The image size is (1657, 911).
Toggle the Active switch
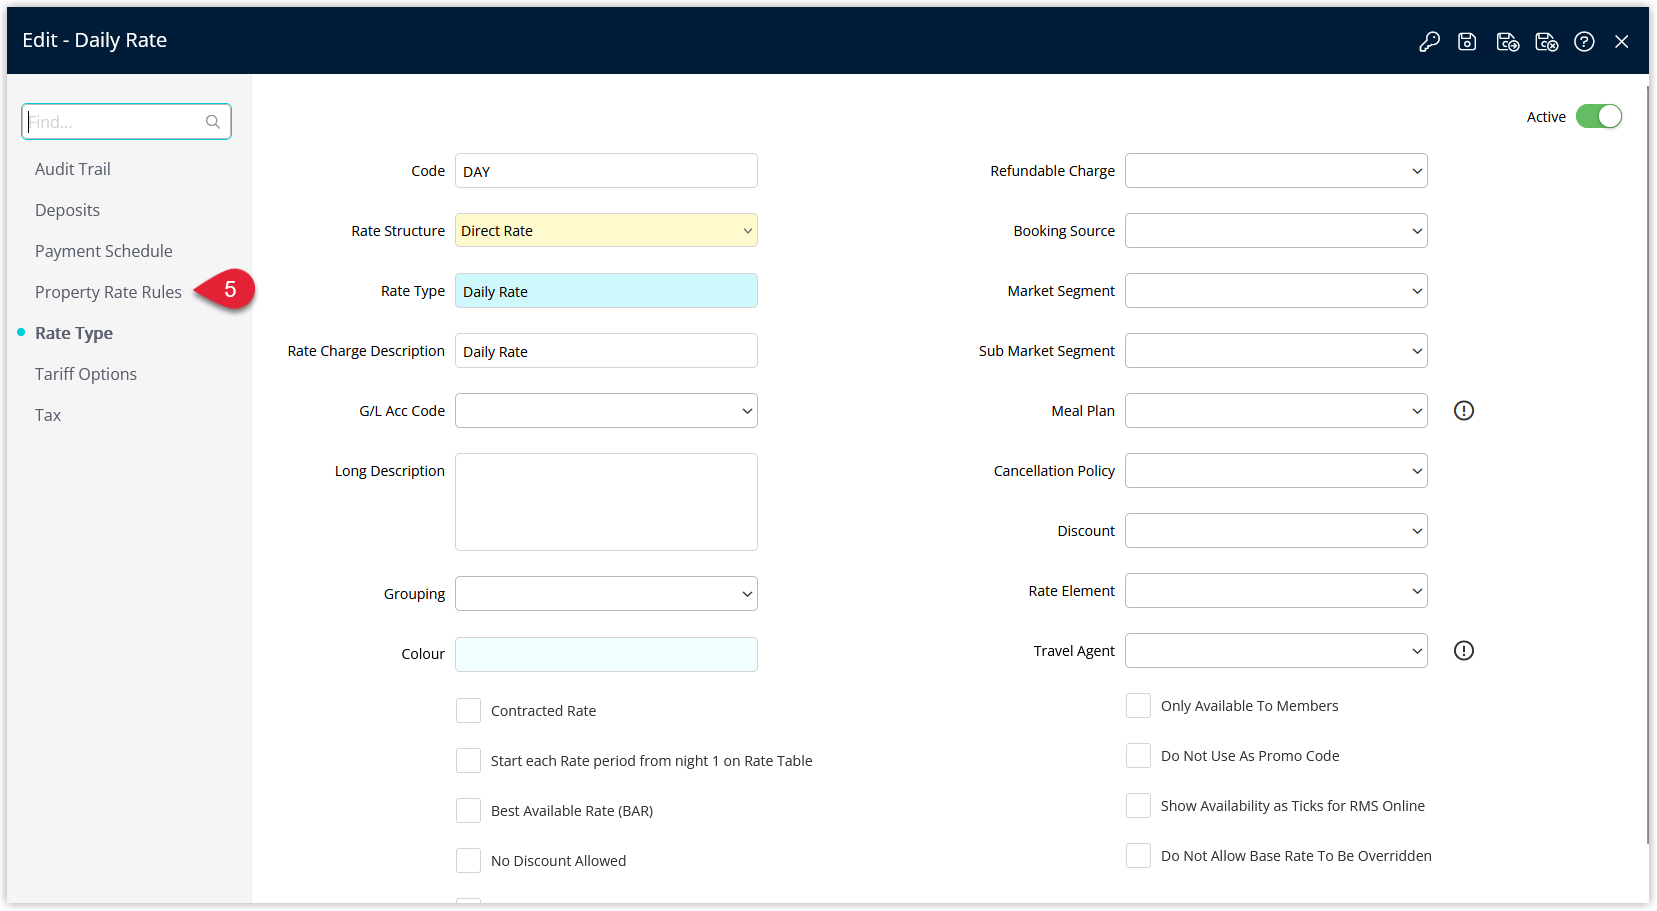(x=1599, y=116)
